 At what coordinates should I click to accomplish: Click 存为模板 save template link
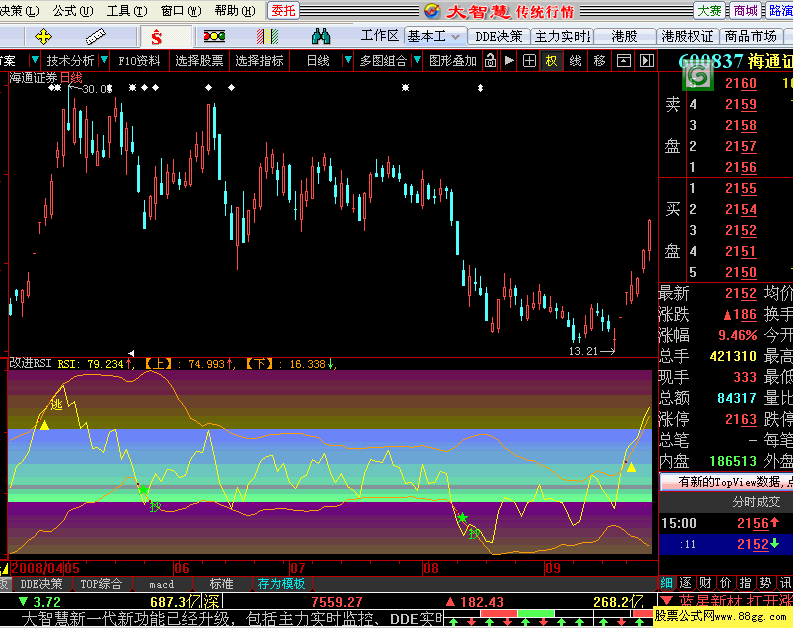(x=281, y=584)
